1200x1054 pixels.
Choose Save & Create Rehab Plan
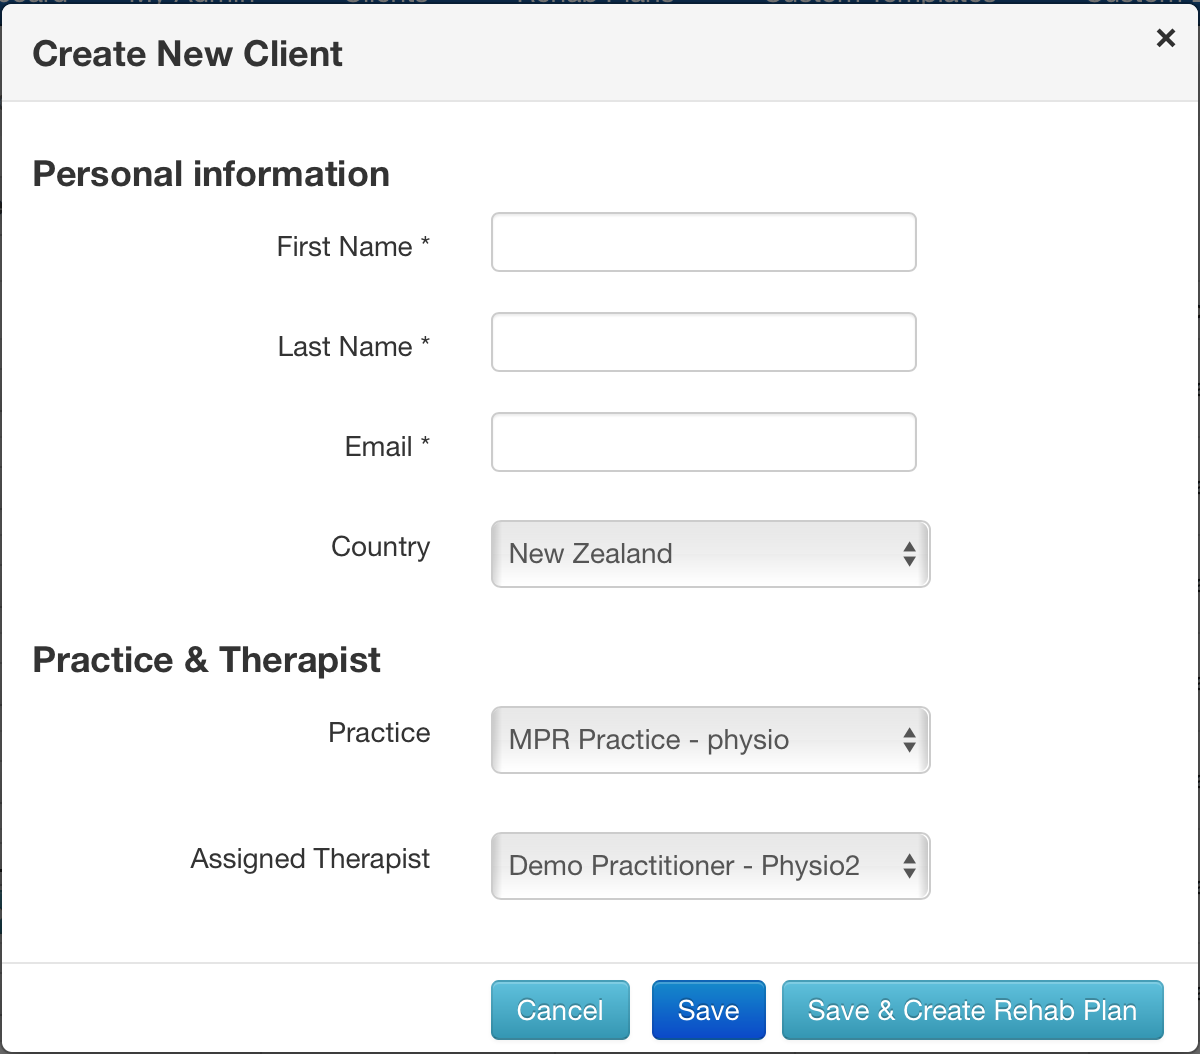[973, 1010]
